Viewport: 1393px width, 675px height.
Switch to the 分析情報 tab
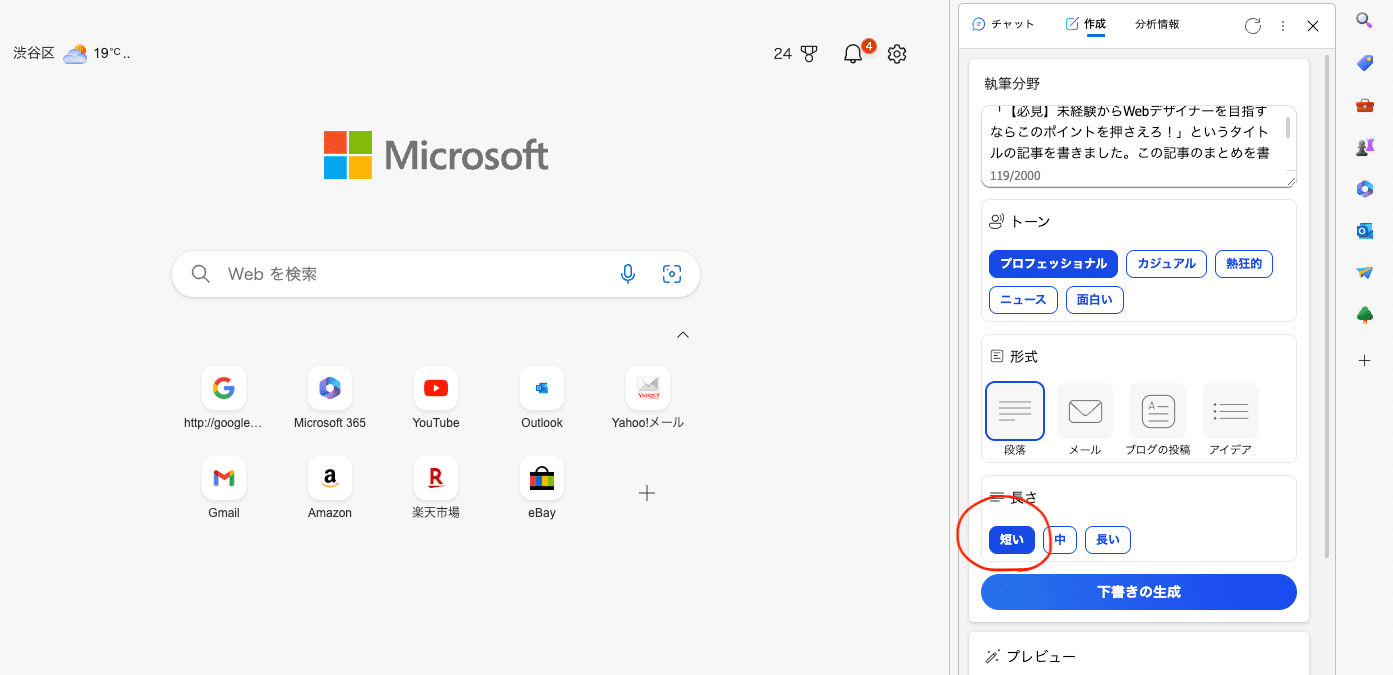pyautogui.click(x=1157, y=25)
